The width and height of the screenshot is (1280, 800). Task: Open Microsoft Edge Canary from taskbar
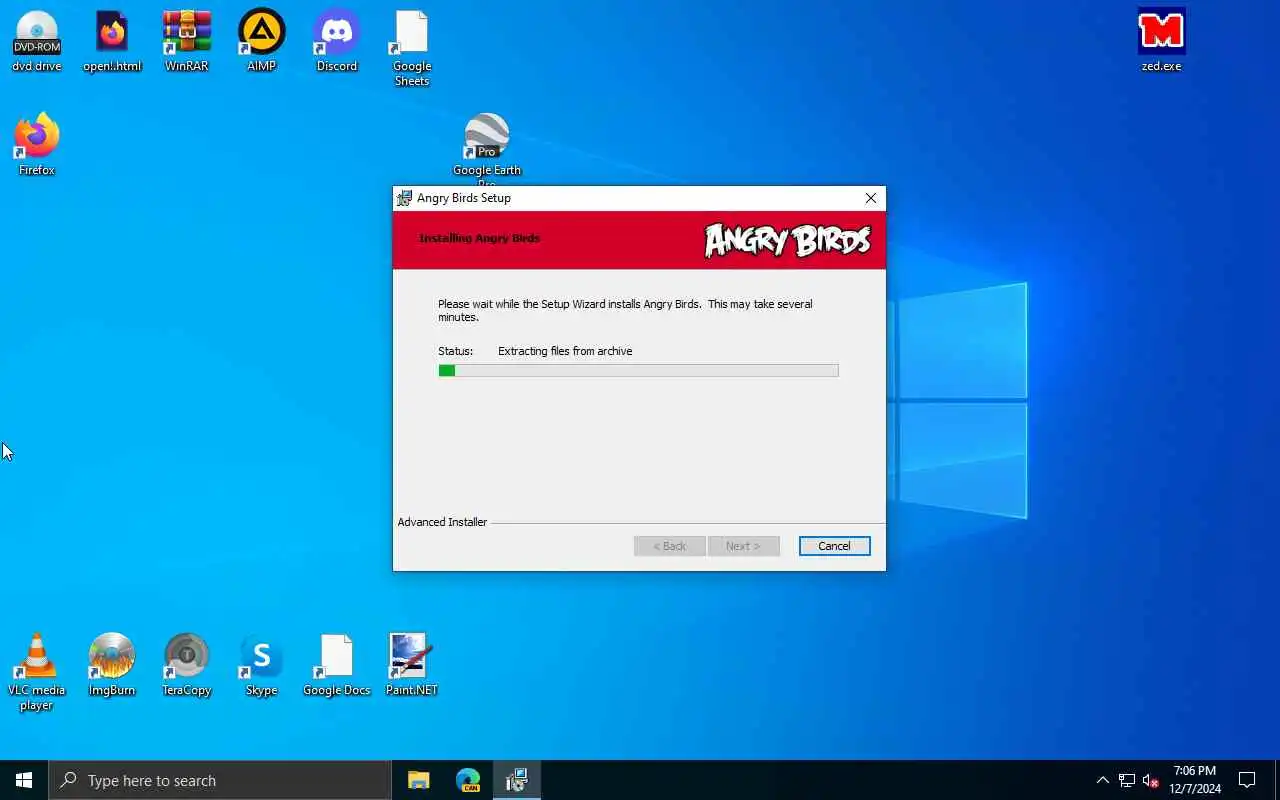point(468,780)
